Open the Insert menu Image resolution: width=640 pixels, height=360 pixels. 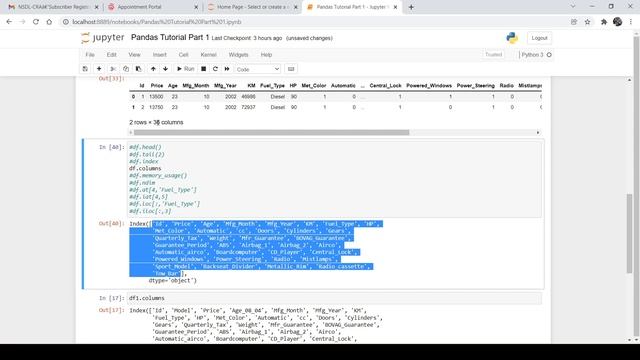pos(160,55)
